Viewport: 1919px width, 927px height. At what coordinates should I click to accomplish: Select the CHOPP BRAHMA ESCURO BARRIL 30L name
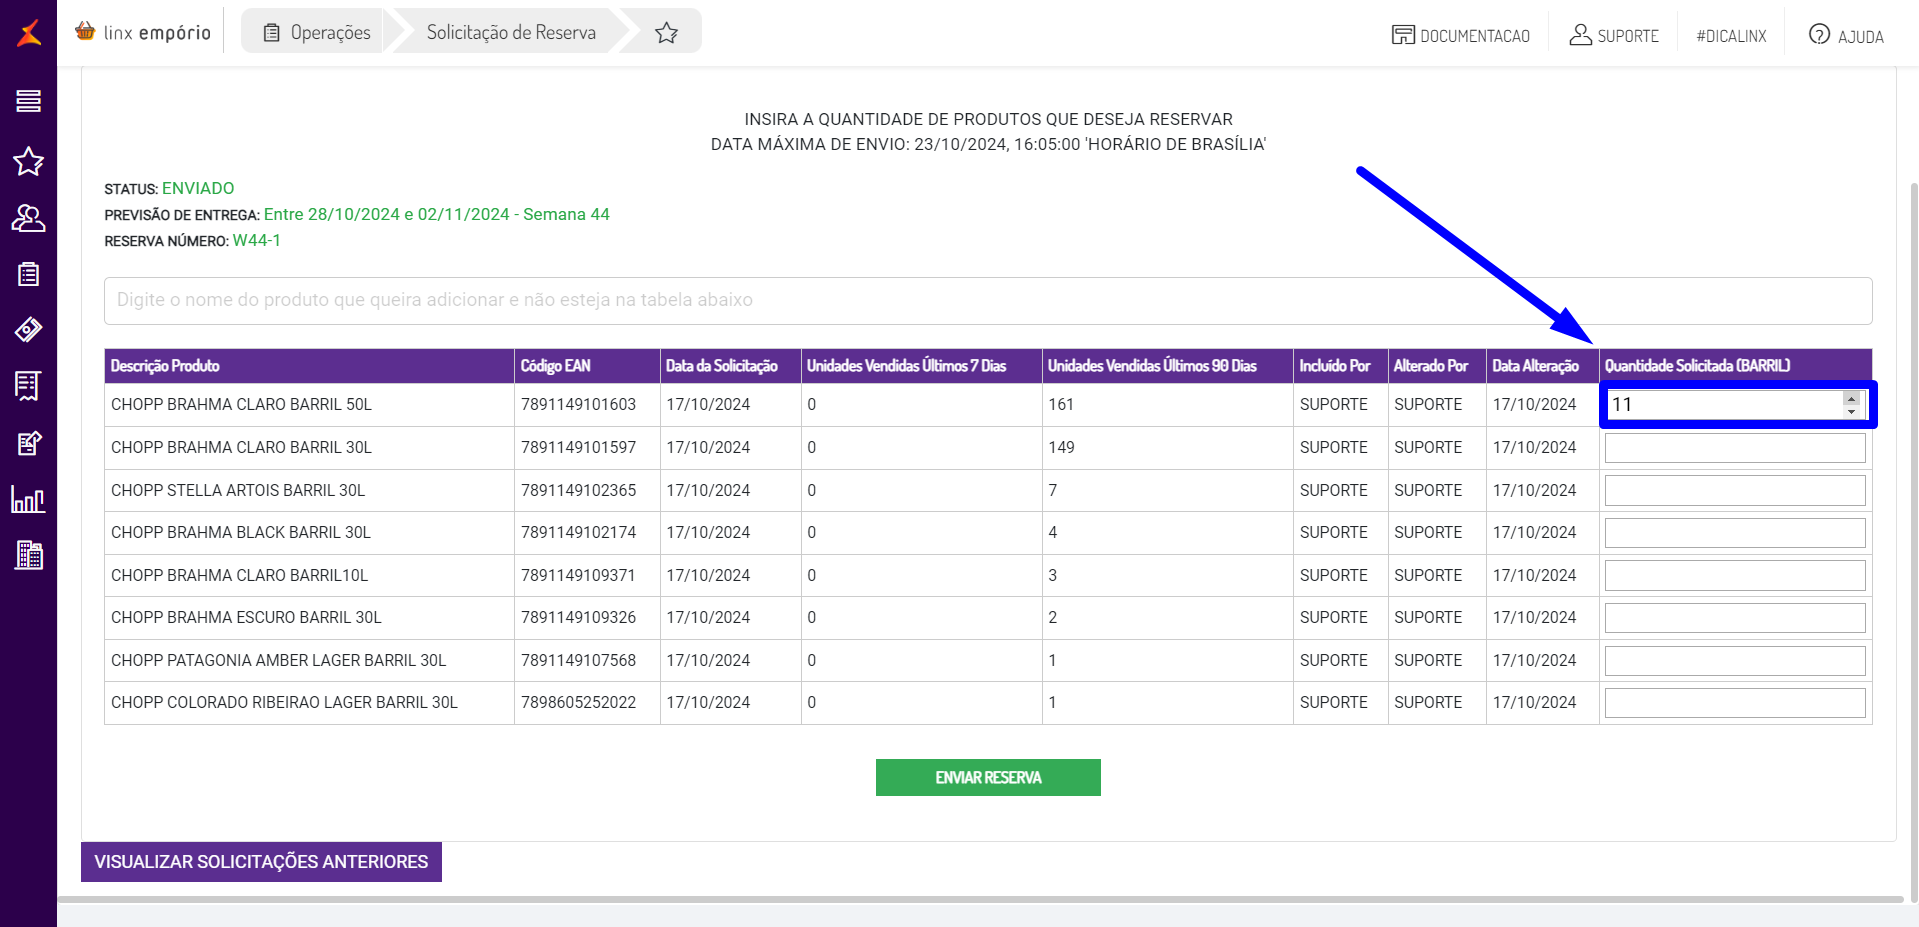pos(246,618)
